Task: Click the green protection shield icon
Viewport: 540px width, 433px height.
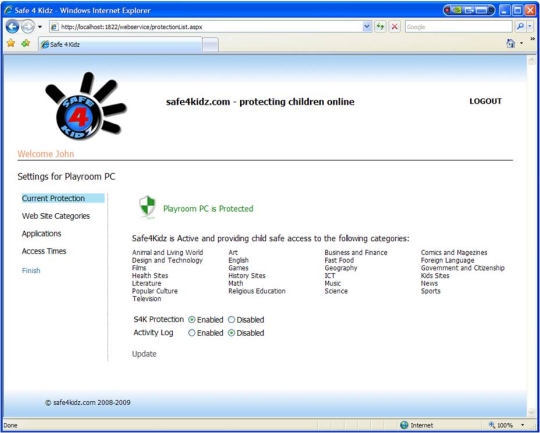Action: point(147,207)
